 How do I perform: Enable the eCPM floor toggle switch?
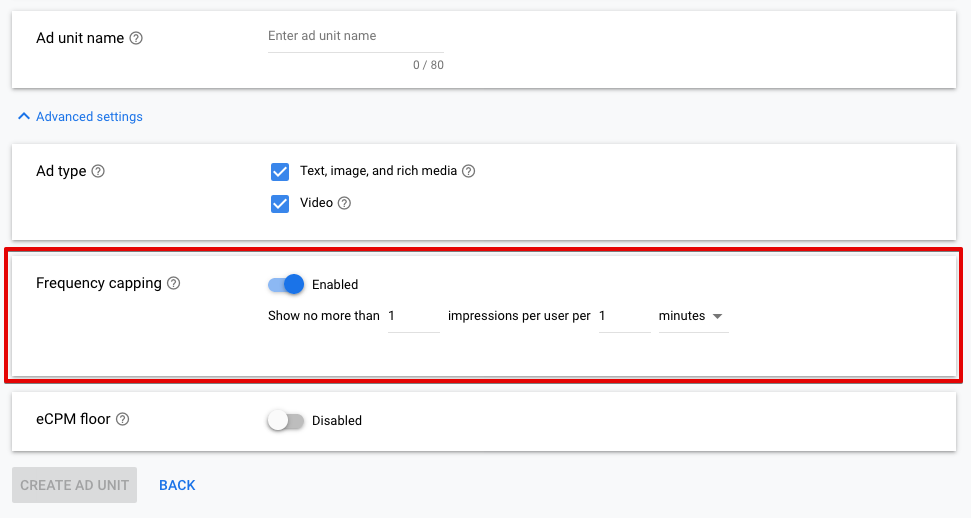[285, 421]
